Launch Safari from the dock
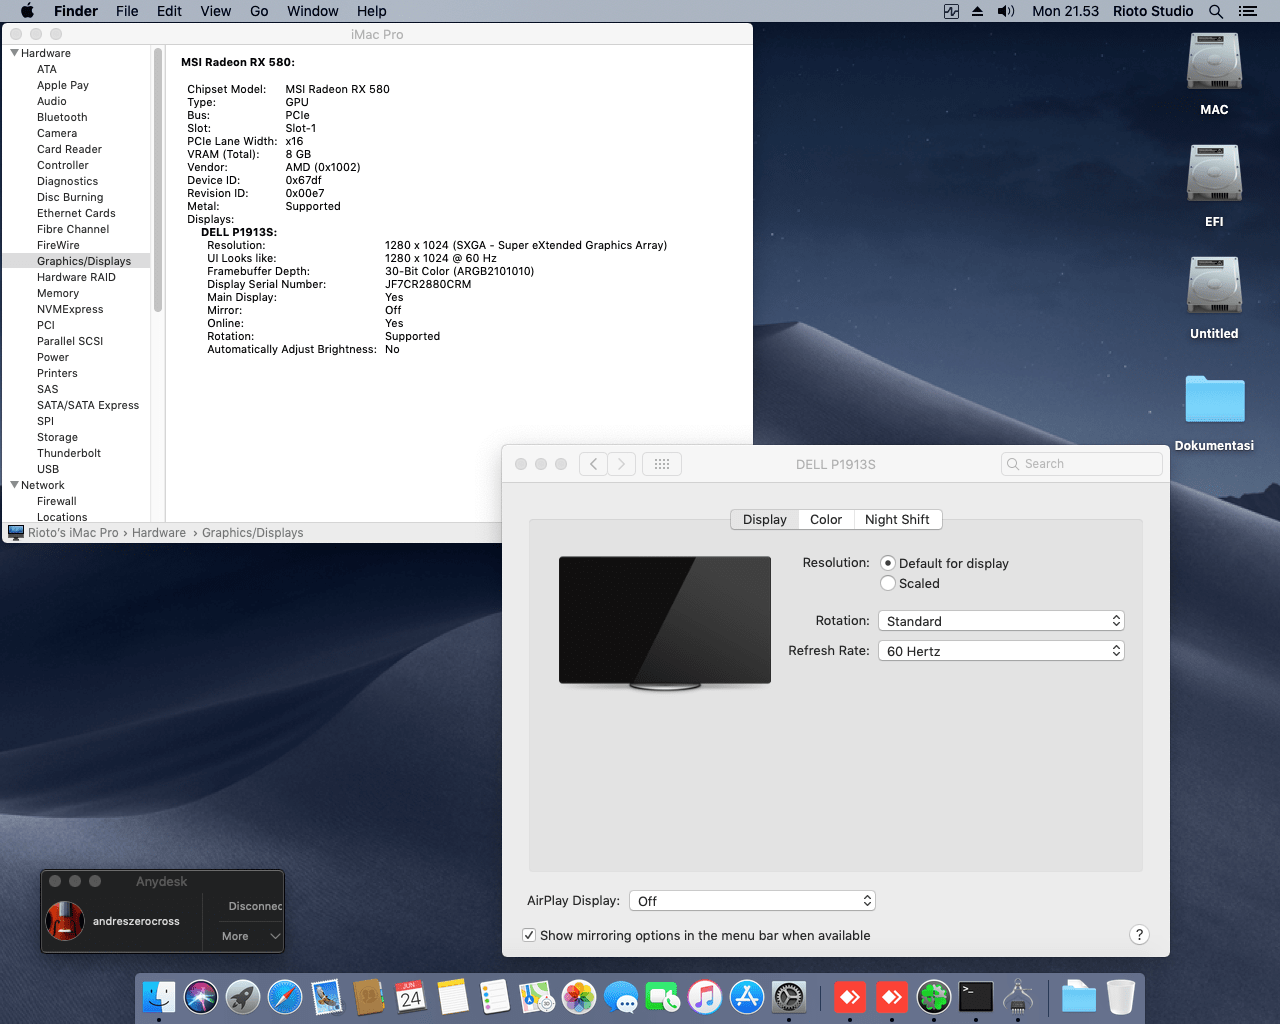Viewport: 1280px width, 1024px height. [285, 997]
